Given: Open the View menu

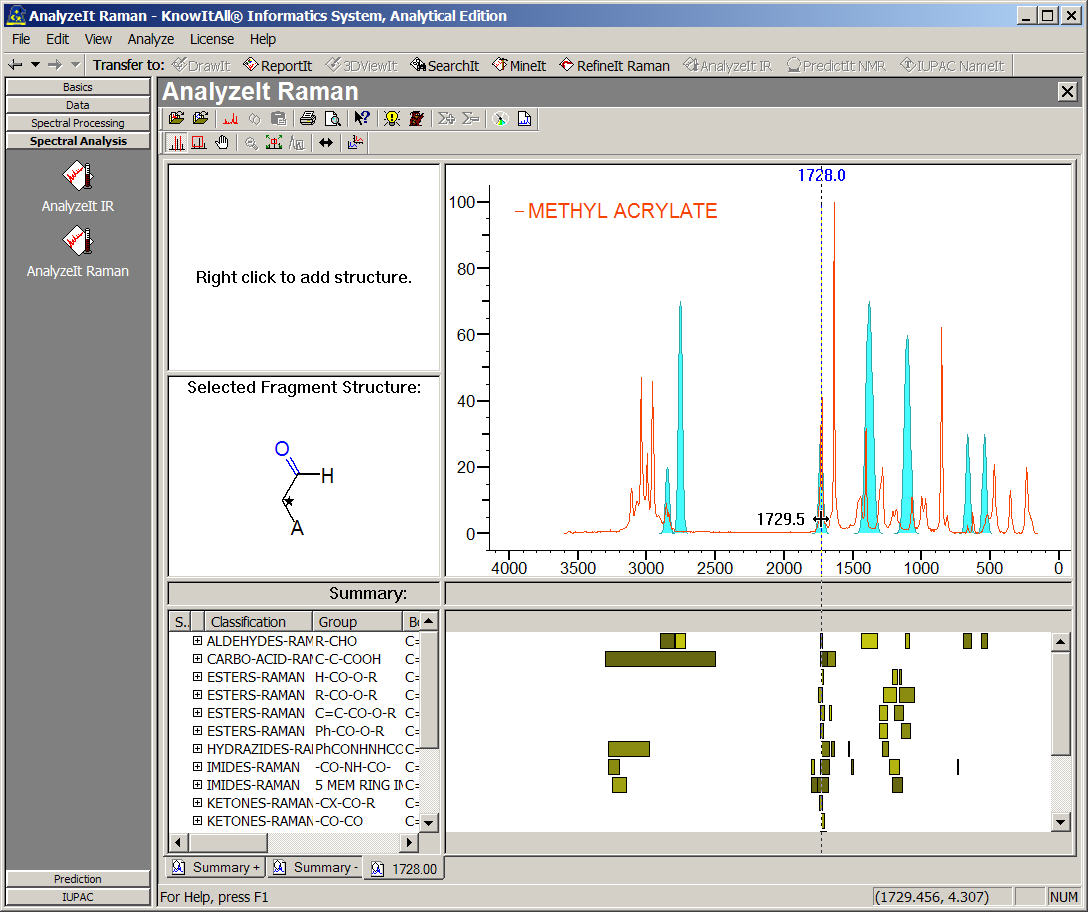Looking at the screenshot, I should point(98,39).
